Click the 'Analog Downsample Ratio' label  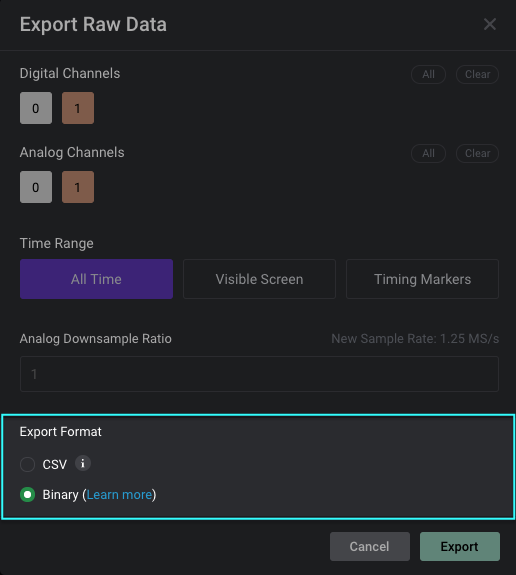(95, 339)
